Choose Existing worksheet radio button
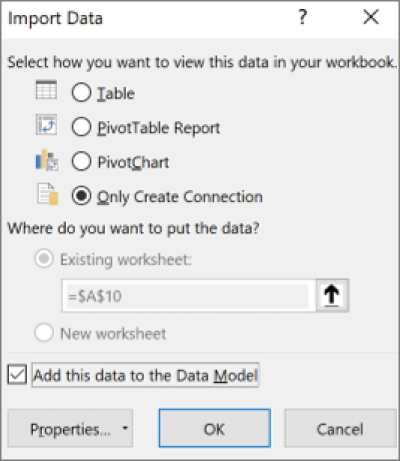This screenshot has height=461, width=400. [x=44, y=259]
